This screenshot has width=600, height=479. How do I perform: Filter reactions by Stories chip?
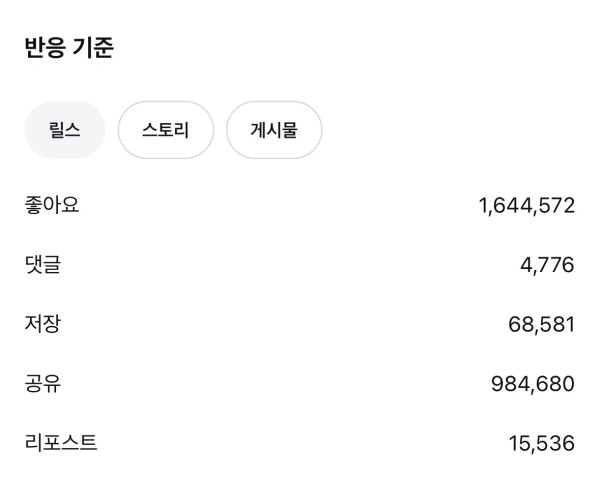(x=165, y=130)
